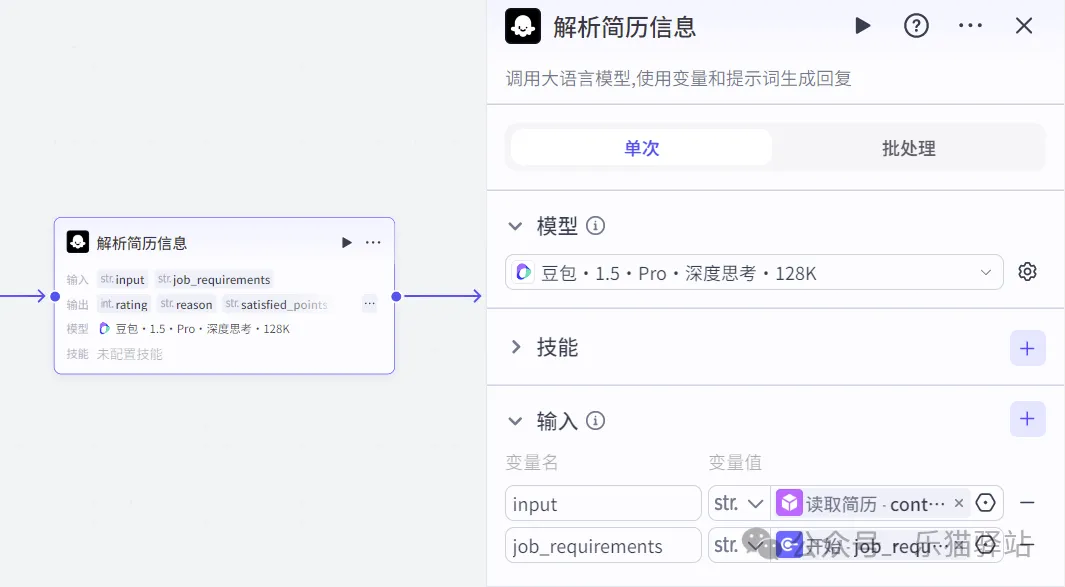Collapse the 模型 section
Viewport: 1065px width, 587px height.
pos(516,226)
